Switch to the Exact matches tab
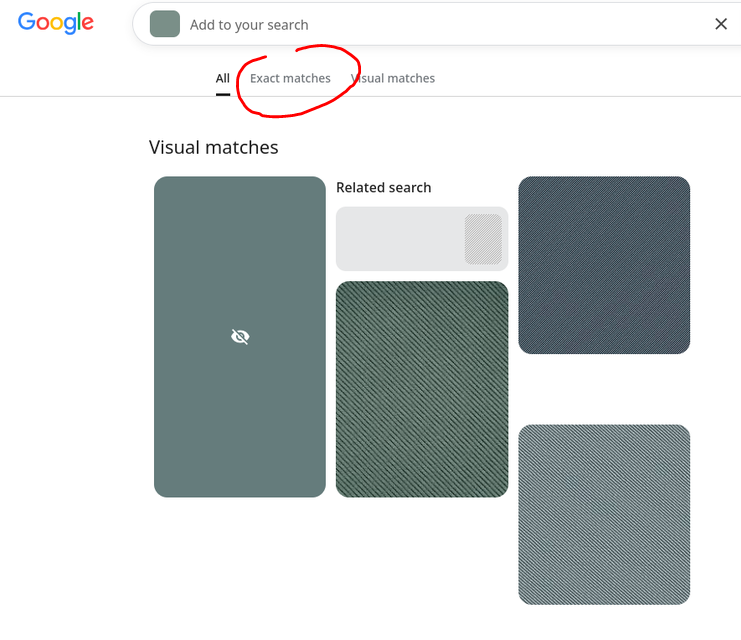 [290, 78]
